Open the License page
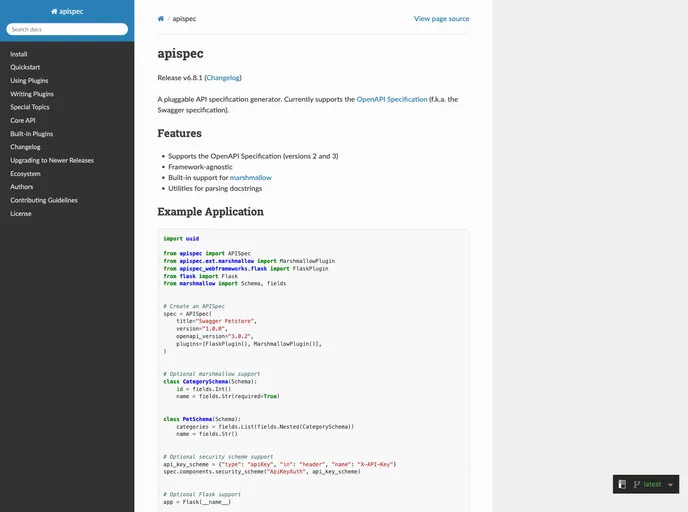The image size is (688, 512). (x=21, y=214)
